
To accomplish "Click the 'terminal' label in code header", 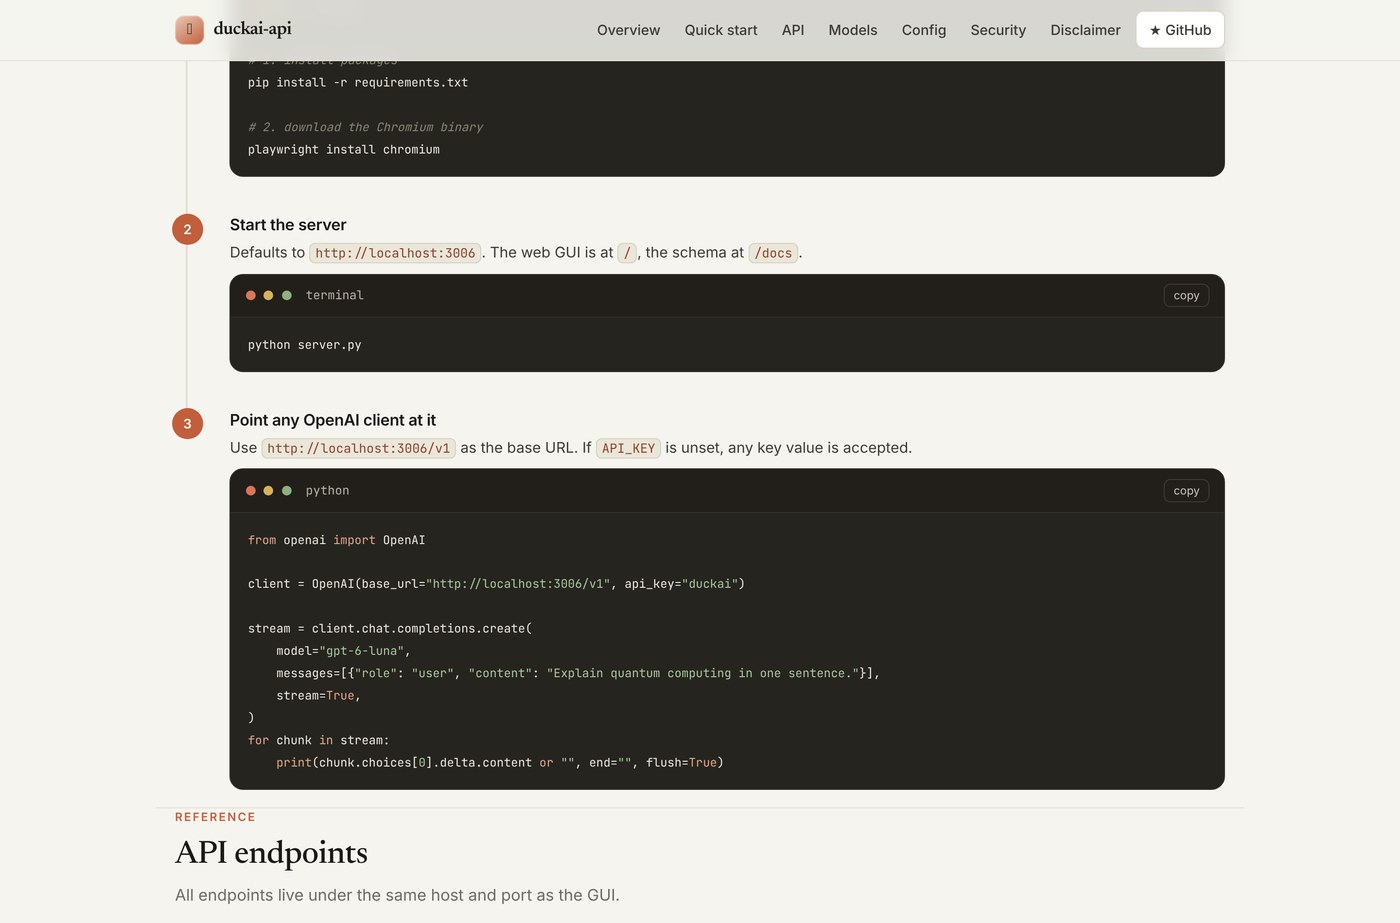I will (x=335, y=295).
